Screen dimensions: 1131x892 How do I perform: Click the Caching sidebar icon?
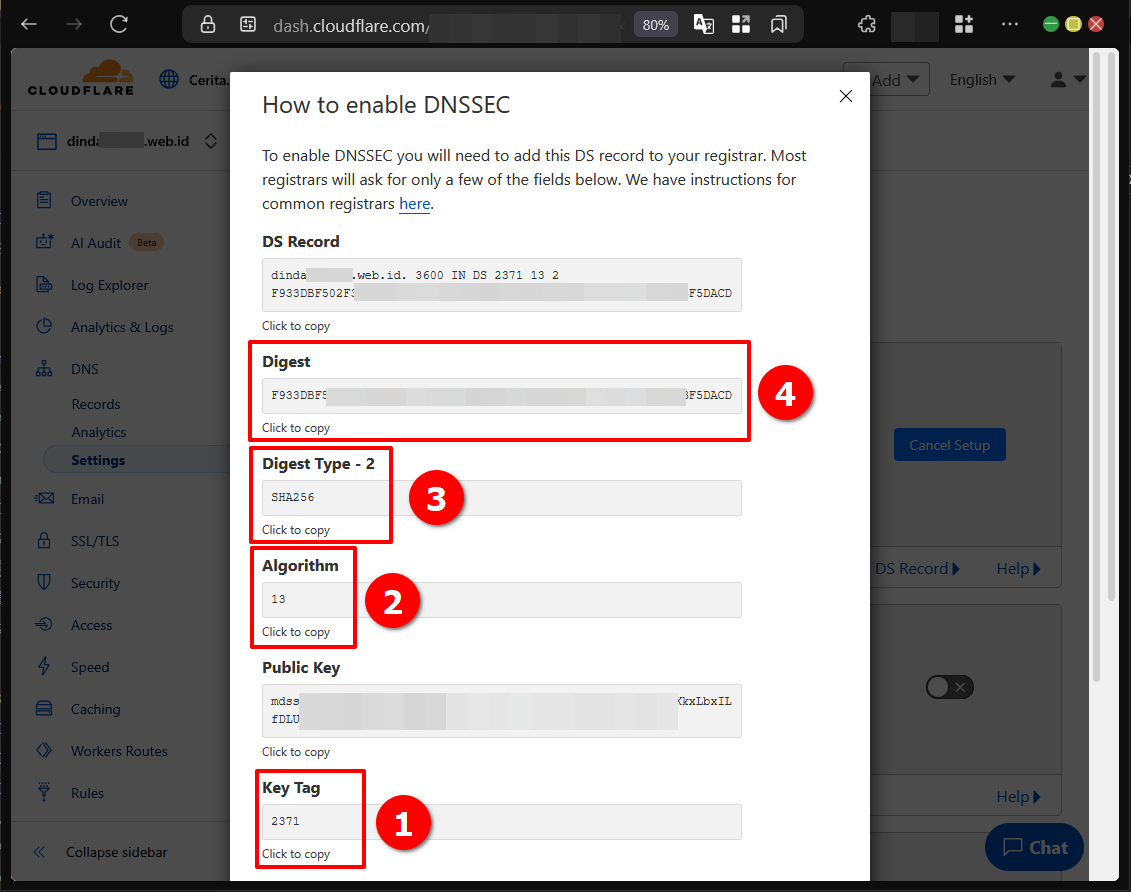coord(44,708)
